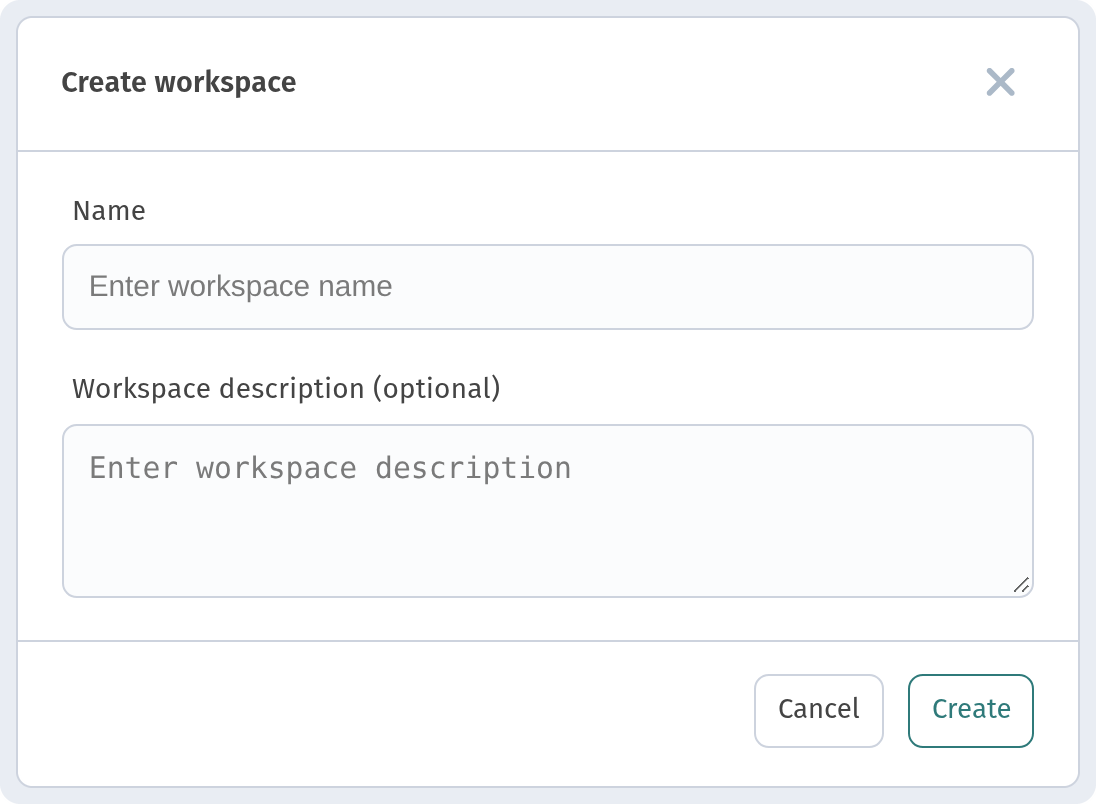Click the Cancel button
Screen dimensions: 1096x804
[x=819, y=710]
